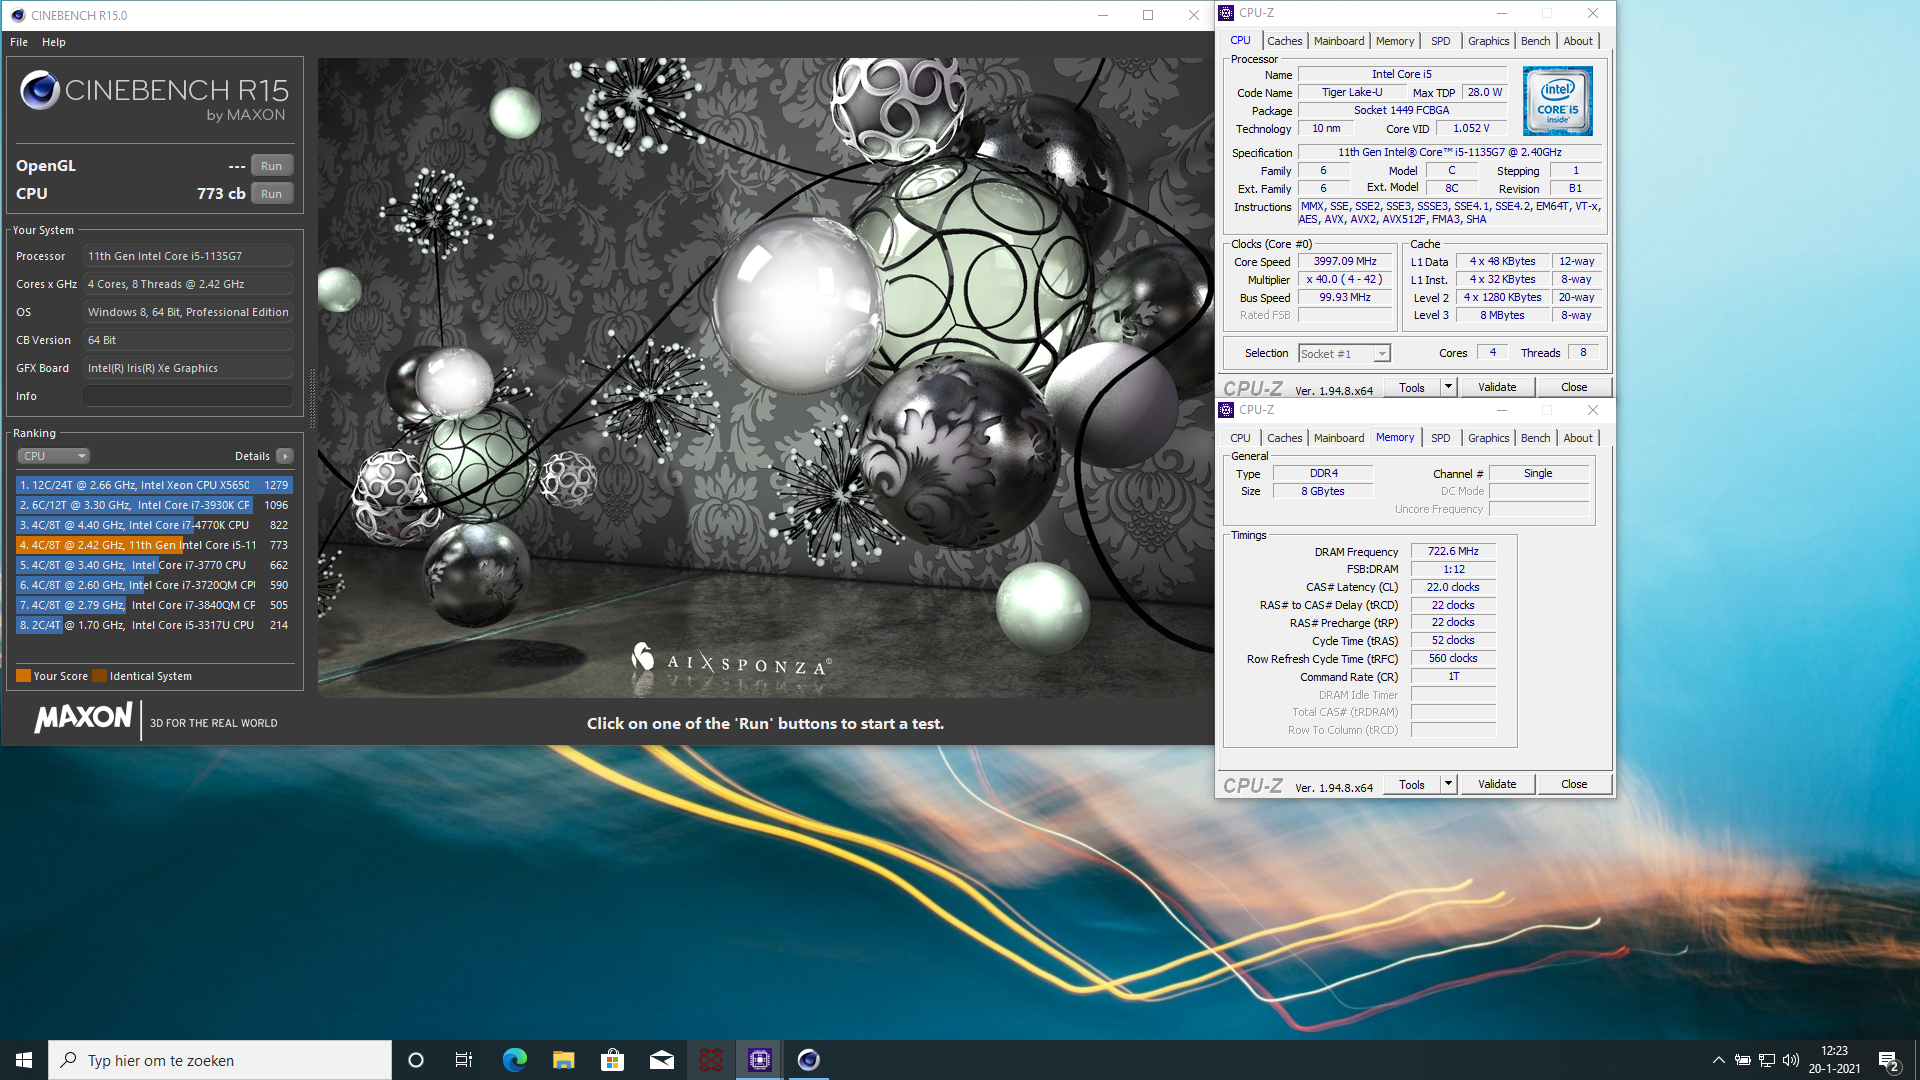This screenshot has width=1920, height=1080.
Task: Select the Xeon X5650 ranking entry
Action: point(154,485)
